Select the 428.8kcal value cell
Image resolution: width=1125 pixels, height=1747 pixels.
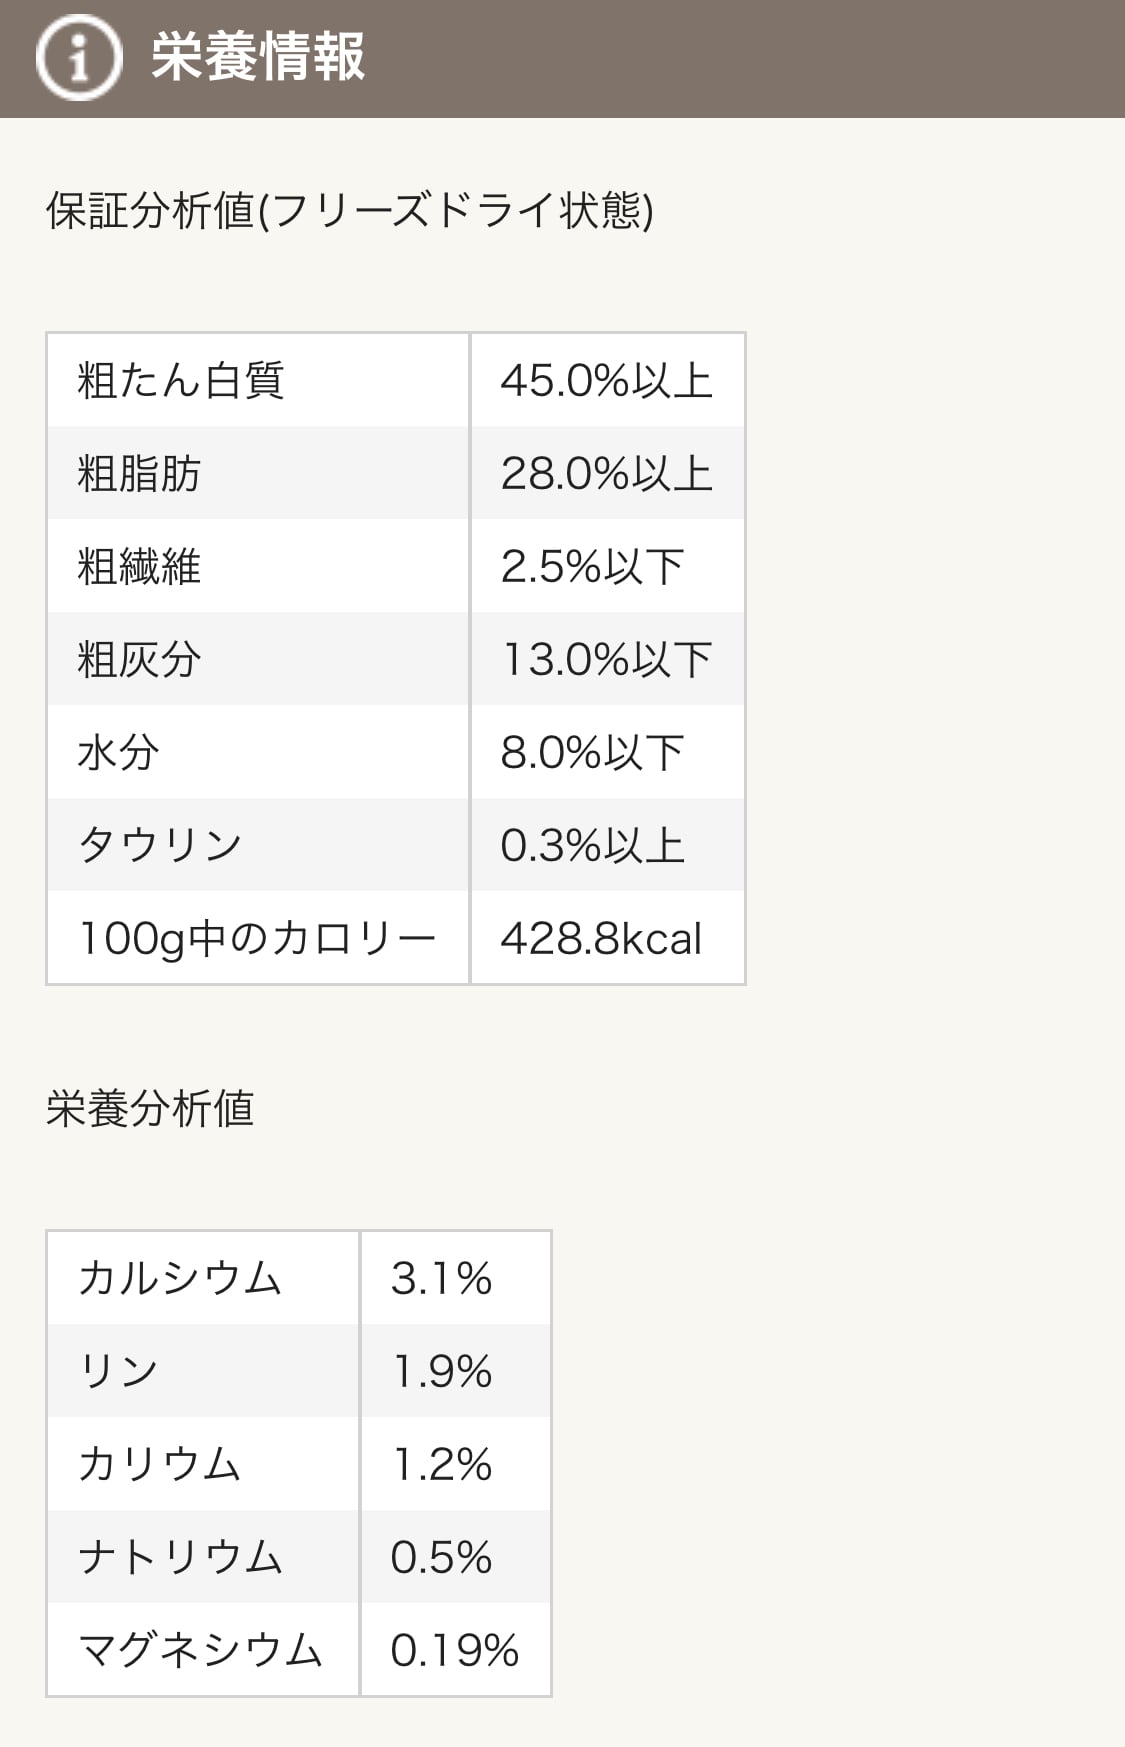click(601, 939)
